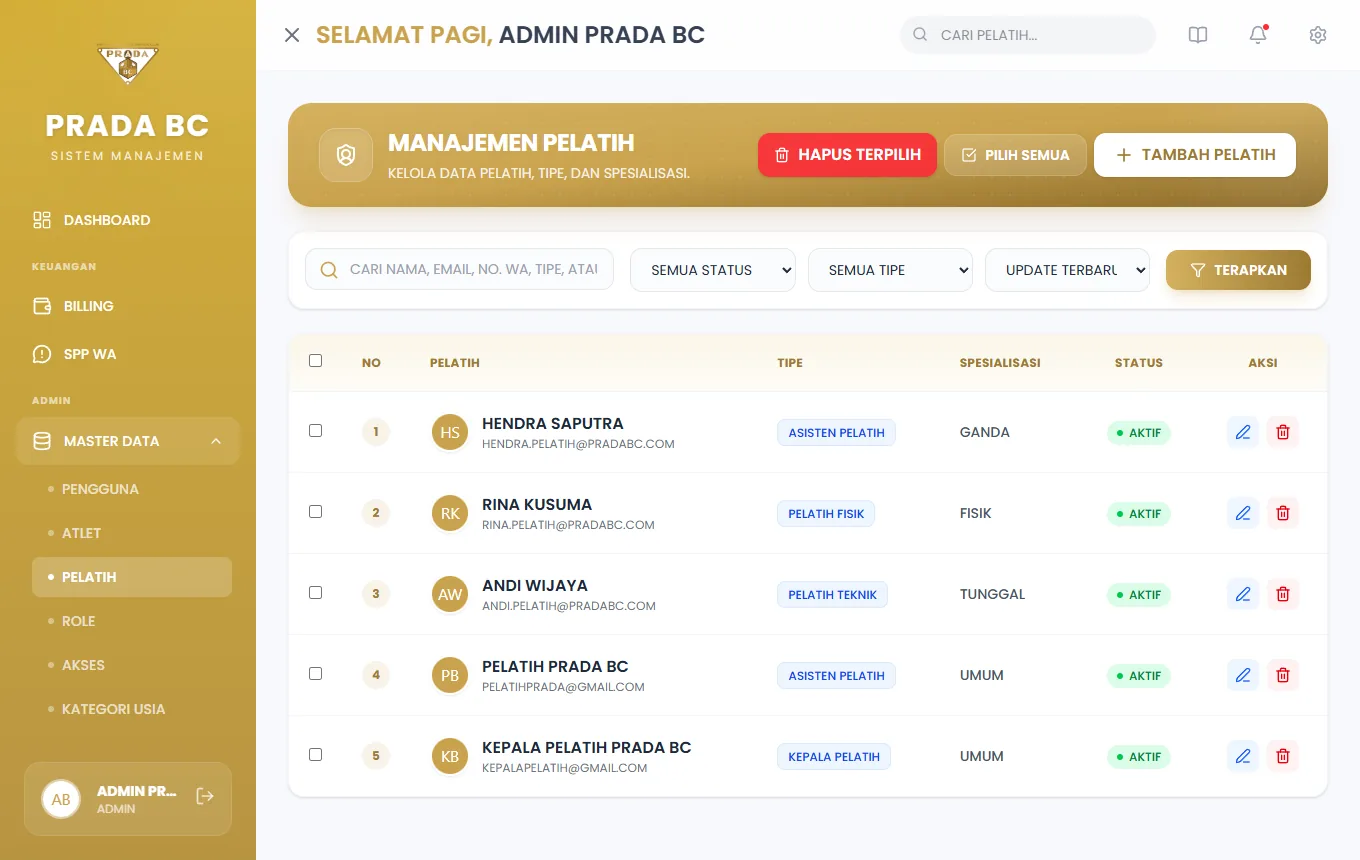Click the Pilih Semua button

pyautogui.click(x=1015, y=155)
